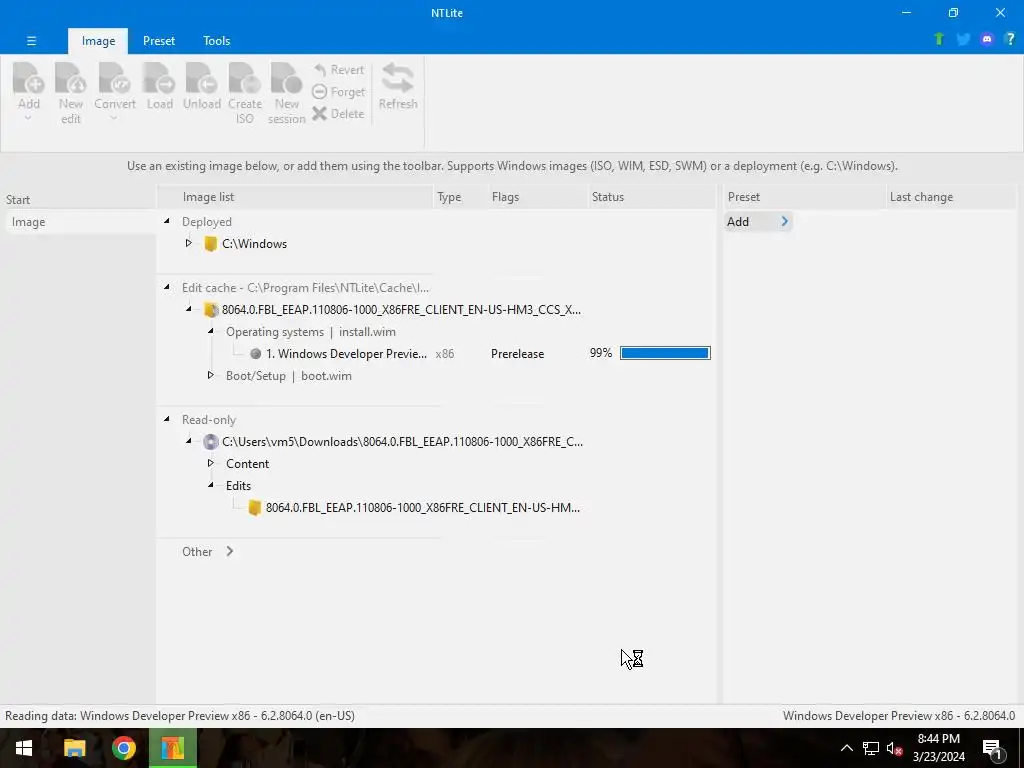Click the Add preset button
The image size is (1024, 768).
coord(758,221)
